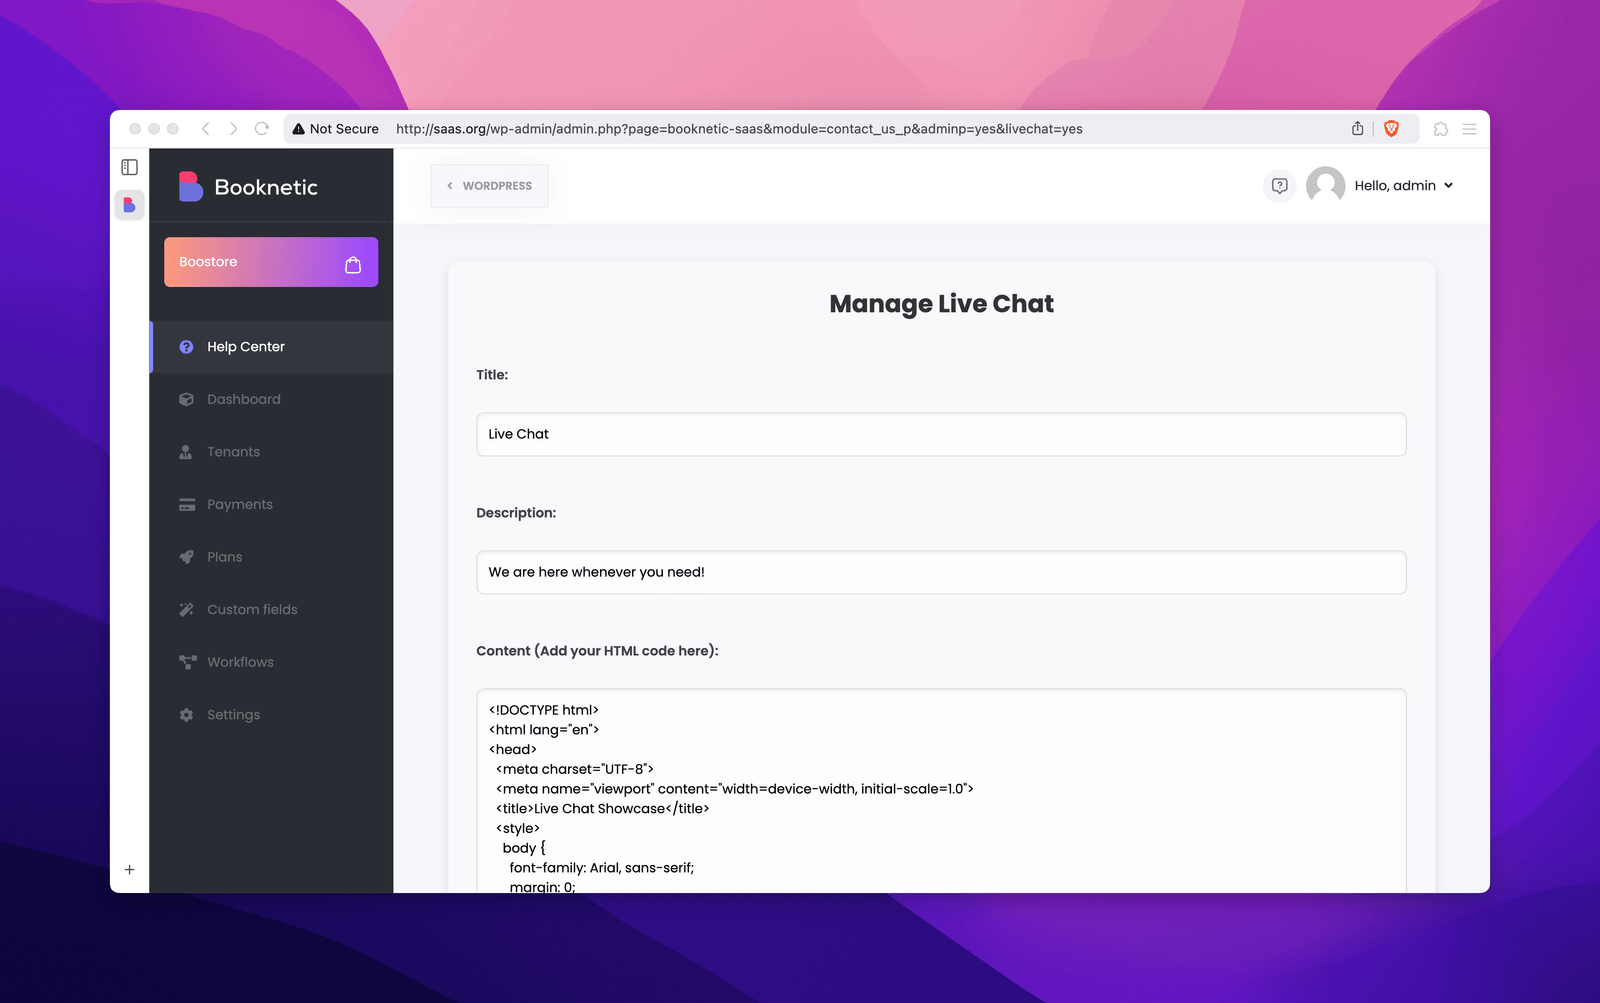
Task: Open the browser extensions puzzle icon
Action: coord(1441,129)
